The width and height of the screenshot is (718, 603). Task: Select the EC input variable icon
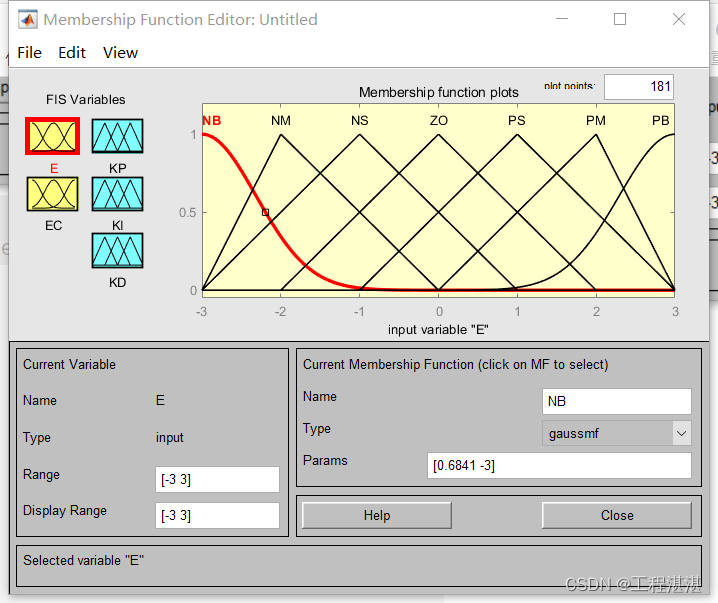pos(53,194)
